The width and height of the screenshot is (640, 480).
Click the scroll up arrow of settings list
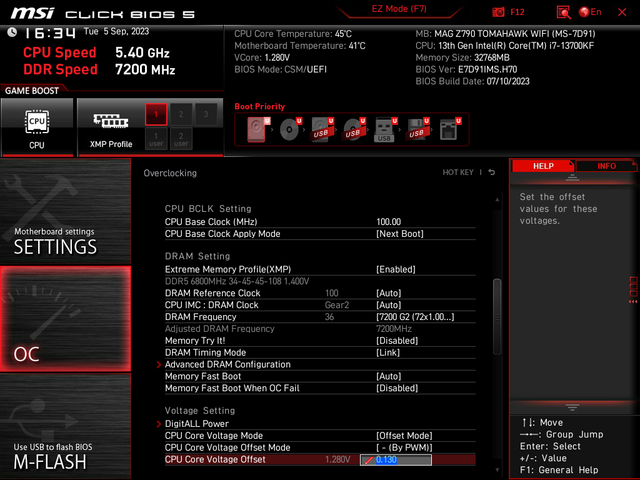point(497,200)
